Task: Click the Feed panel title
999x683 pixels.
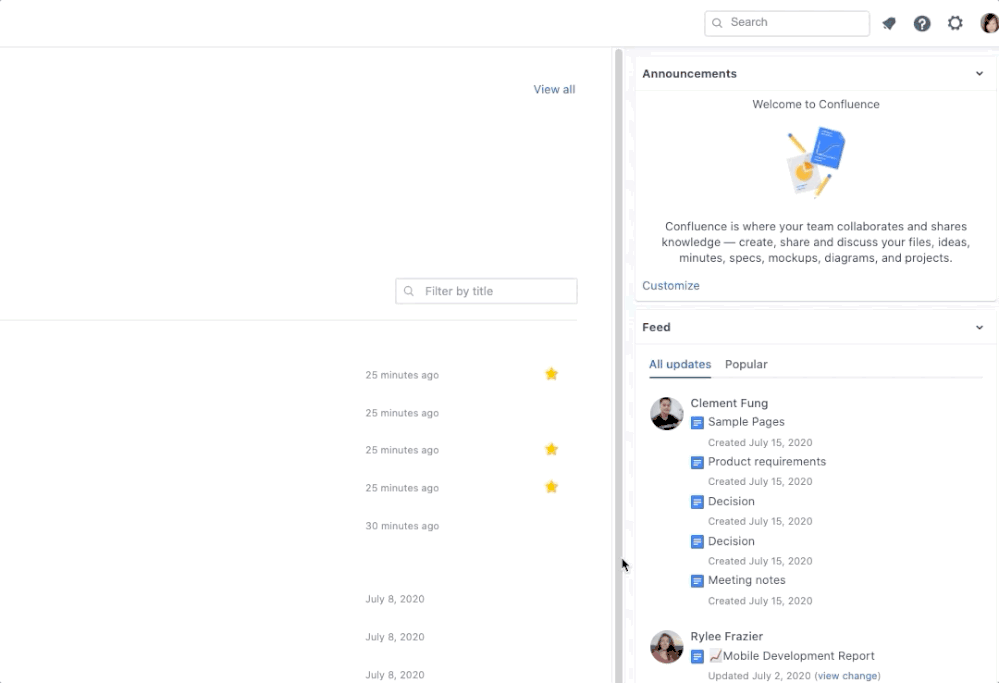Action: [x=656, y=327]
